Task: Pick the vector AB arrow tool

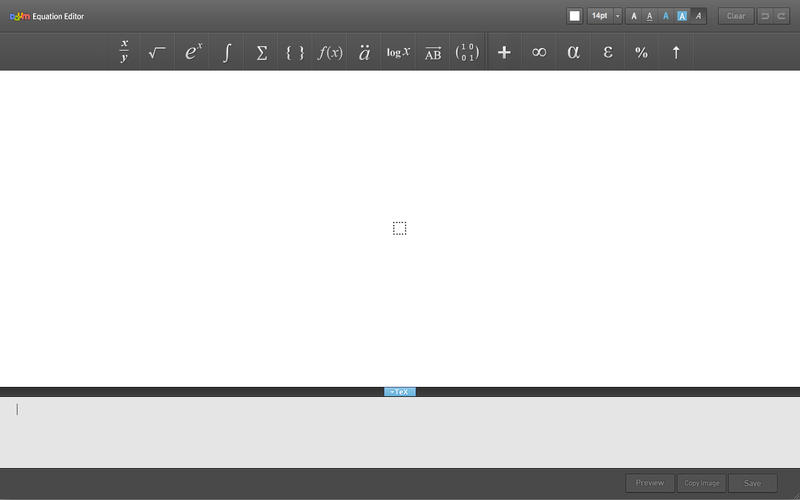Action: click(433, 52)
